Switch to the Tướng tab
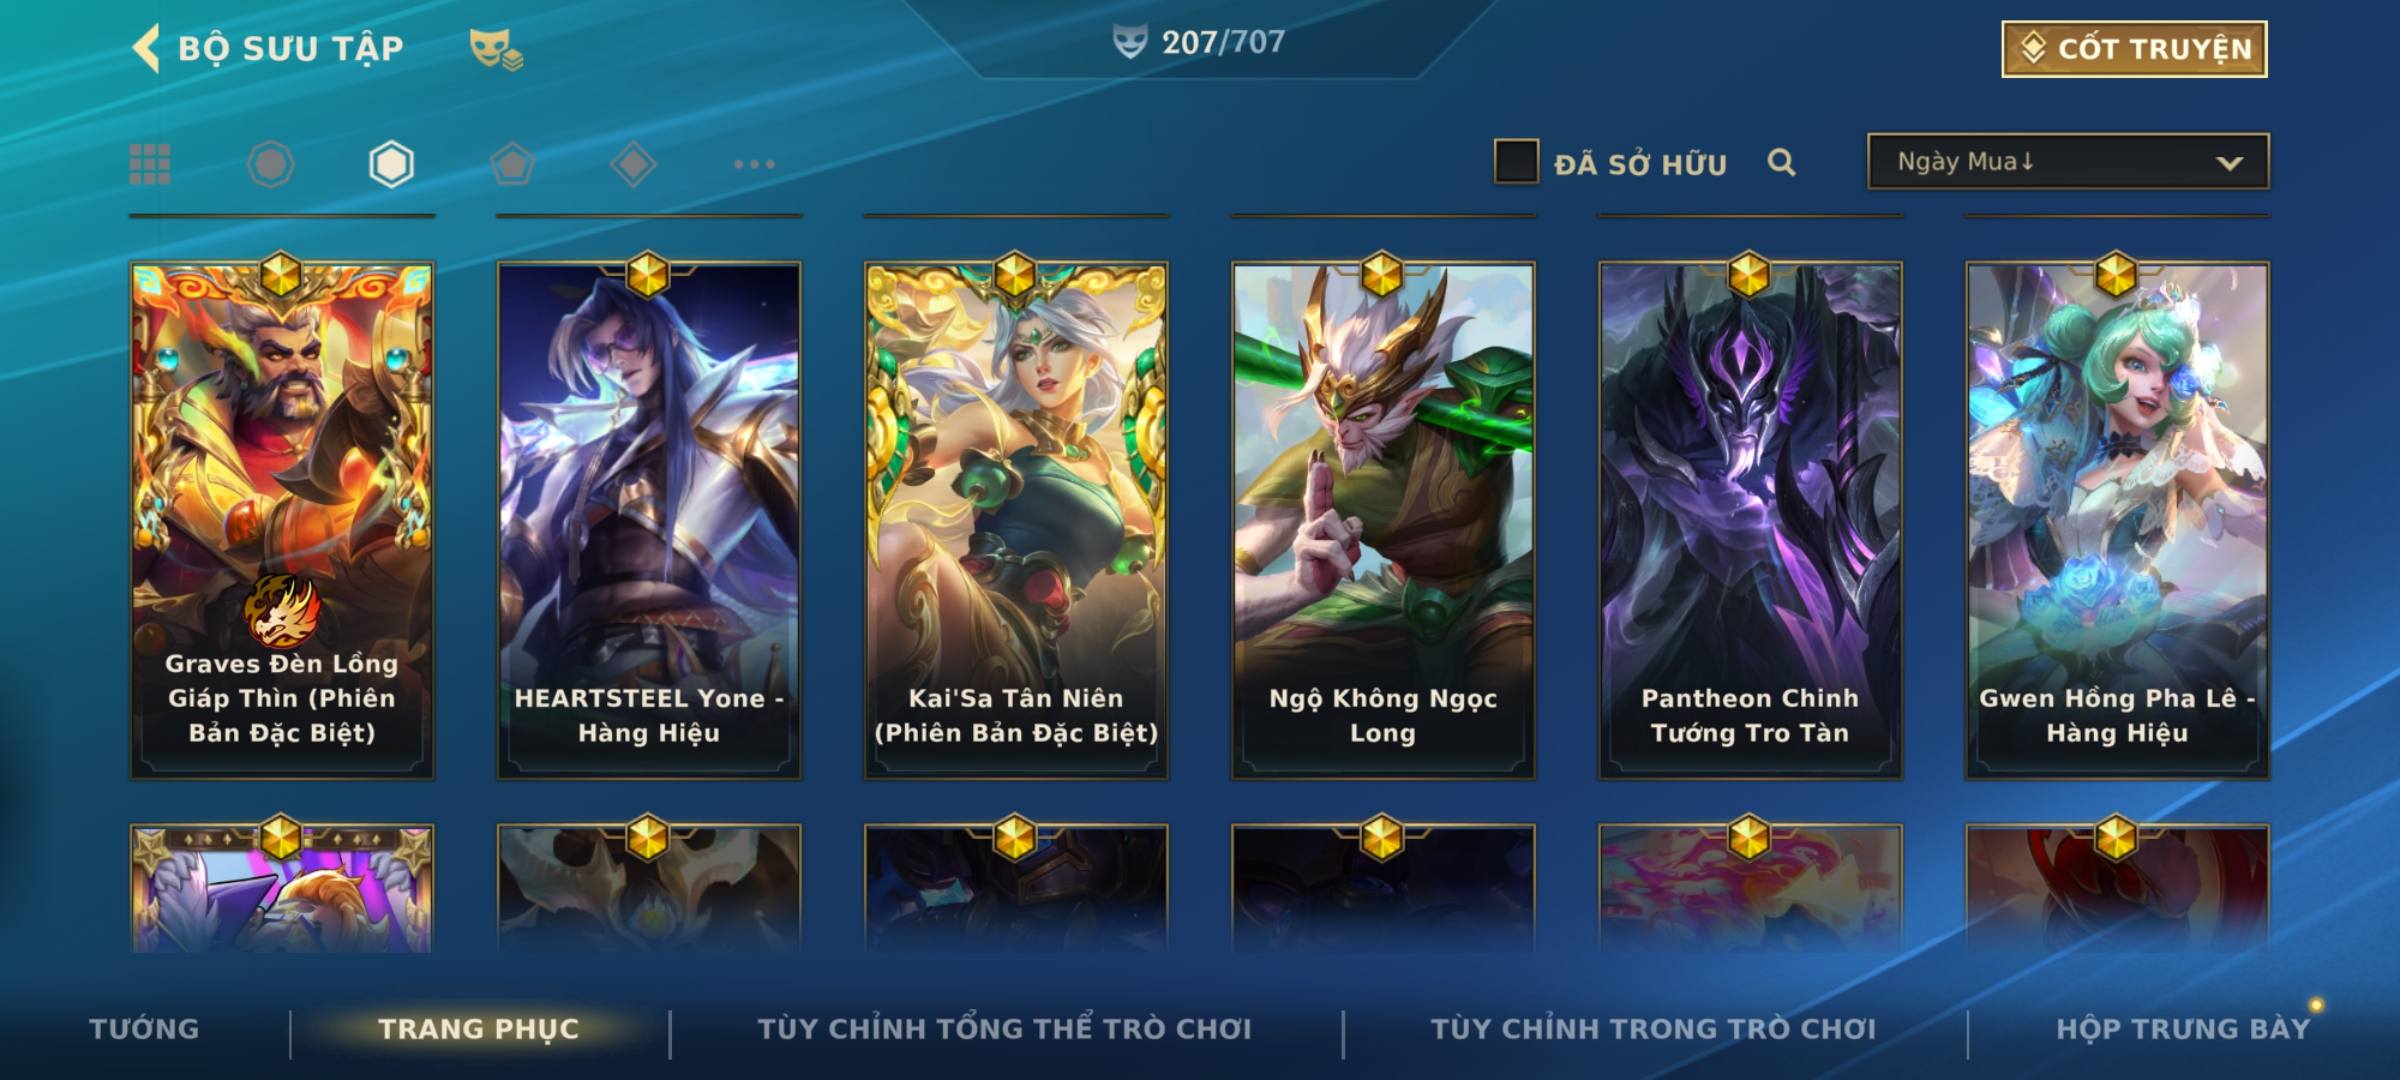Viewport: 2400px width, 1080px height. coord(144,1029)
